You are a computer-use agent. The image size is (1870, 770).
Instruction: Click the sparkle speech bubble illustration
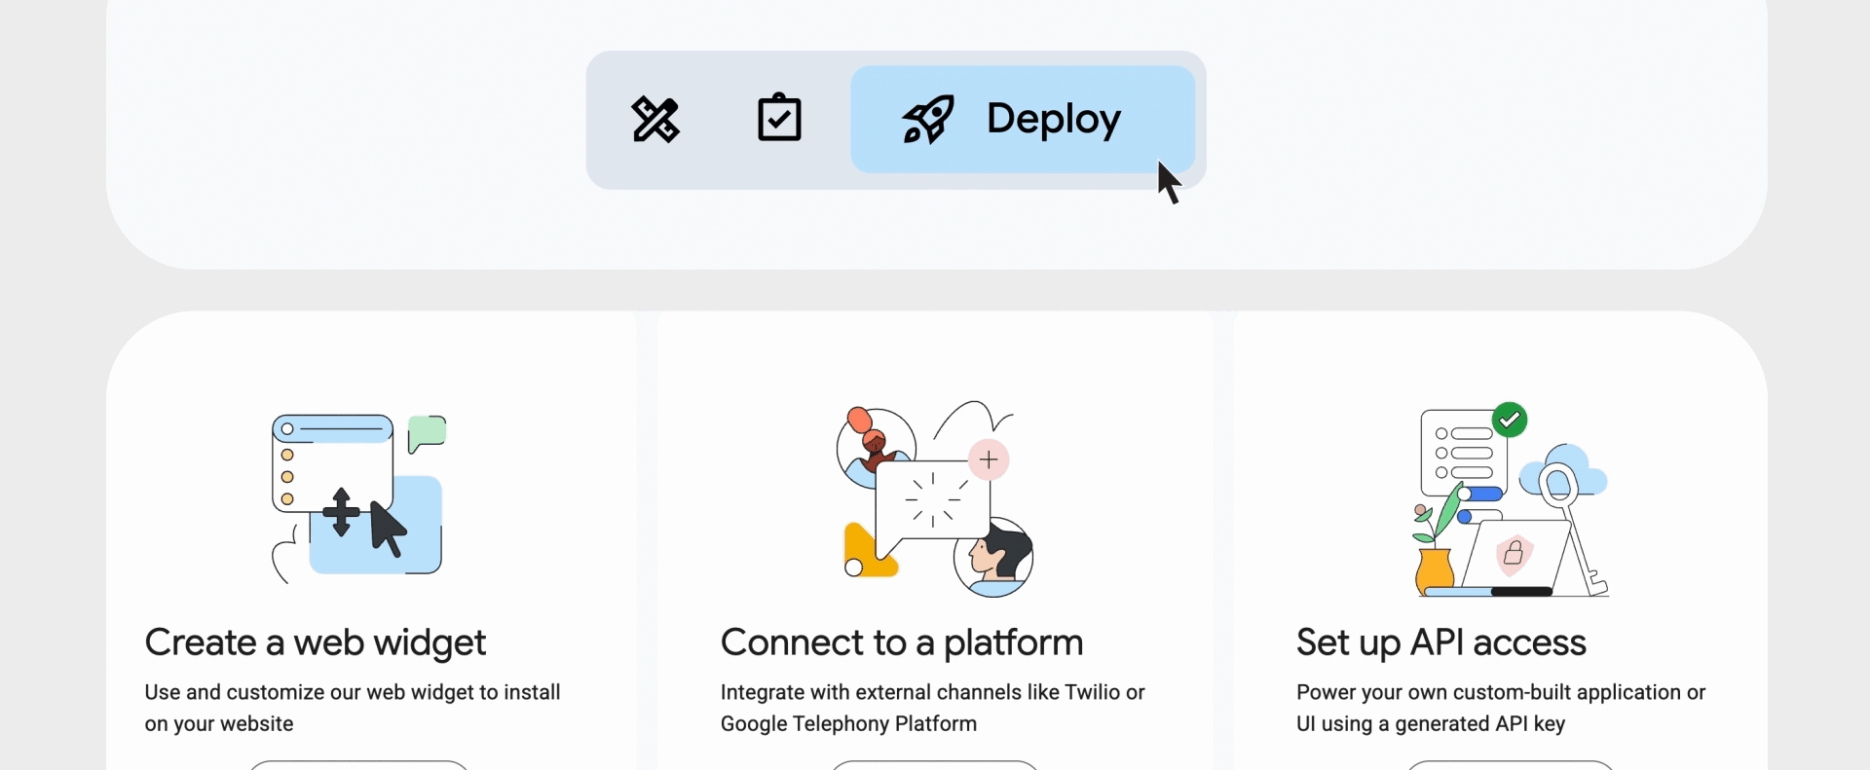click(x=931, y=500)
